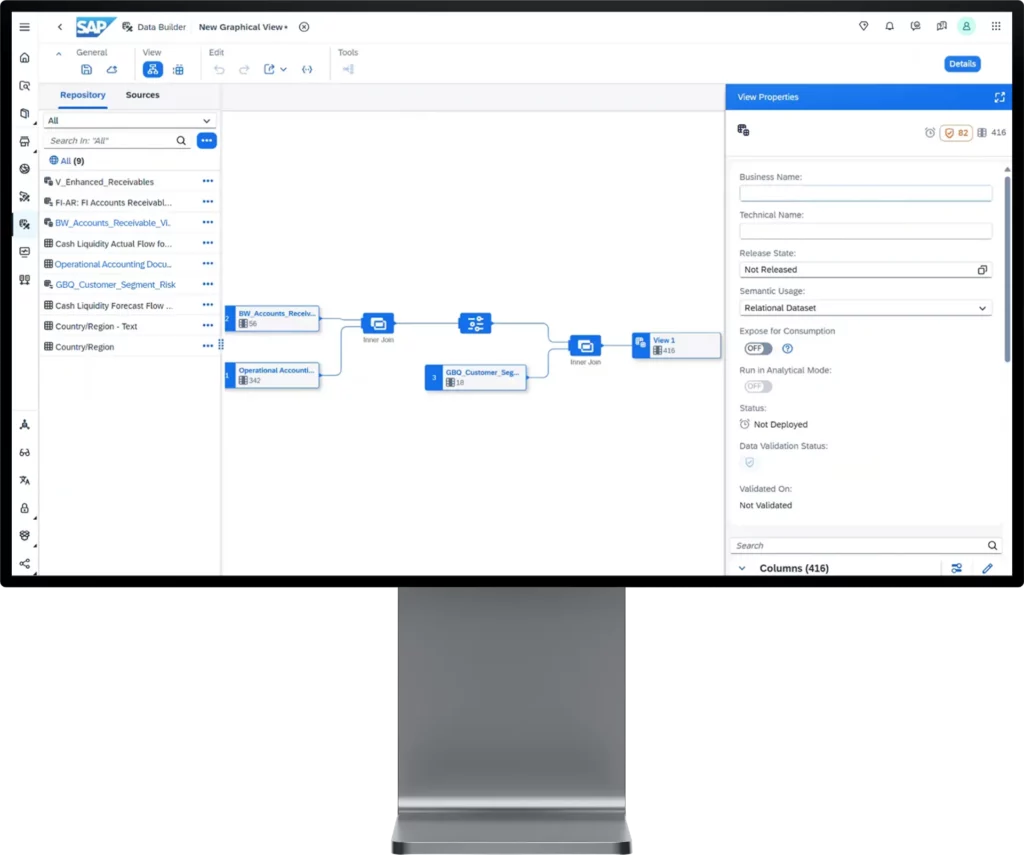This screenshot has height=855, width=1024.
Task: Select the Save icon in General section
Action: (88, 69)
